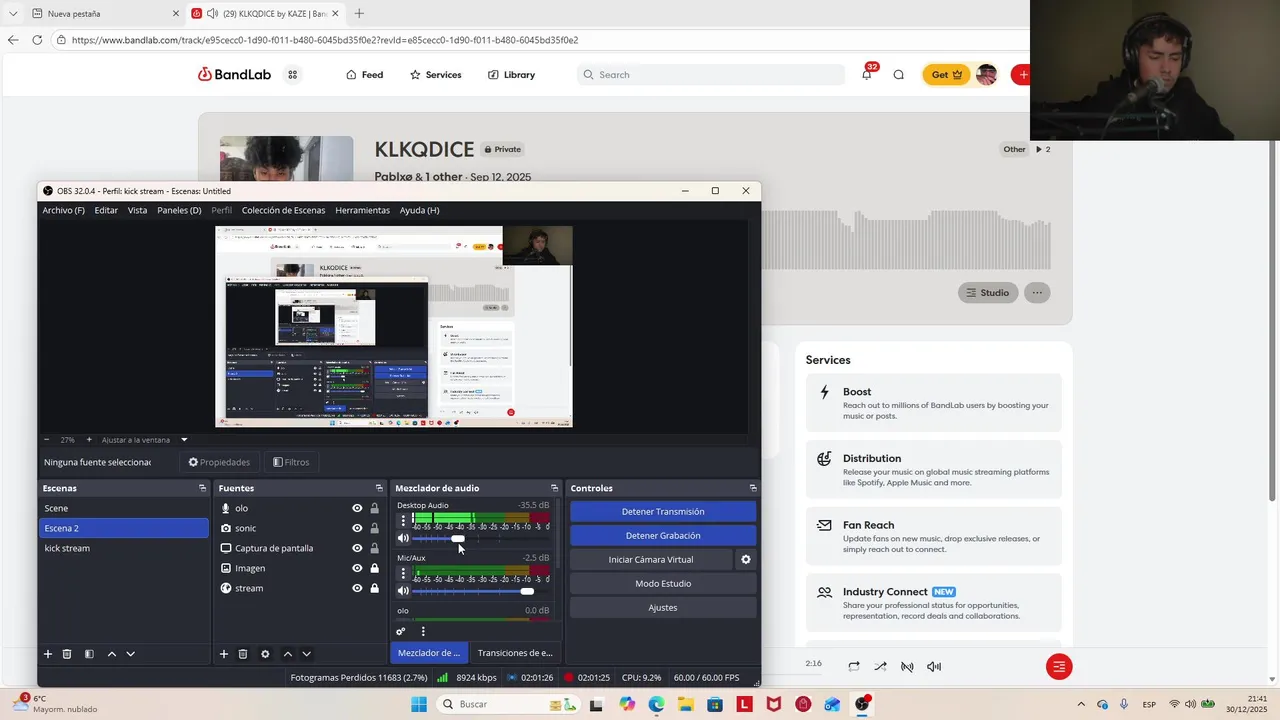The width and height of the screenshot is (1280, 720).
Task: Toggle visibility of sonic source
Action: (x=357, y=528)
